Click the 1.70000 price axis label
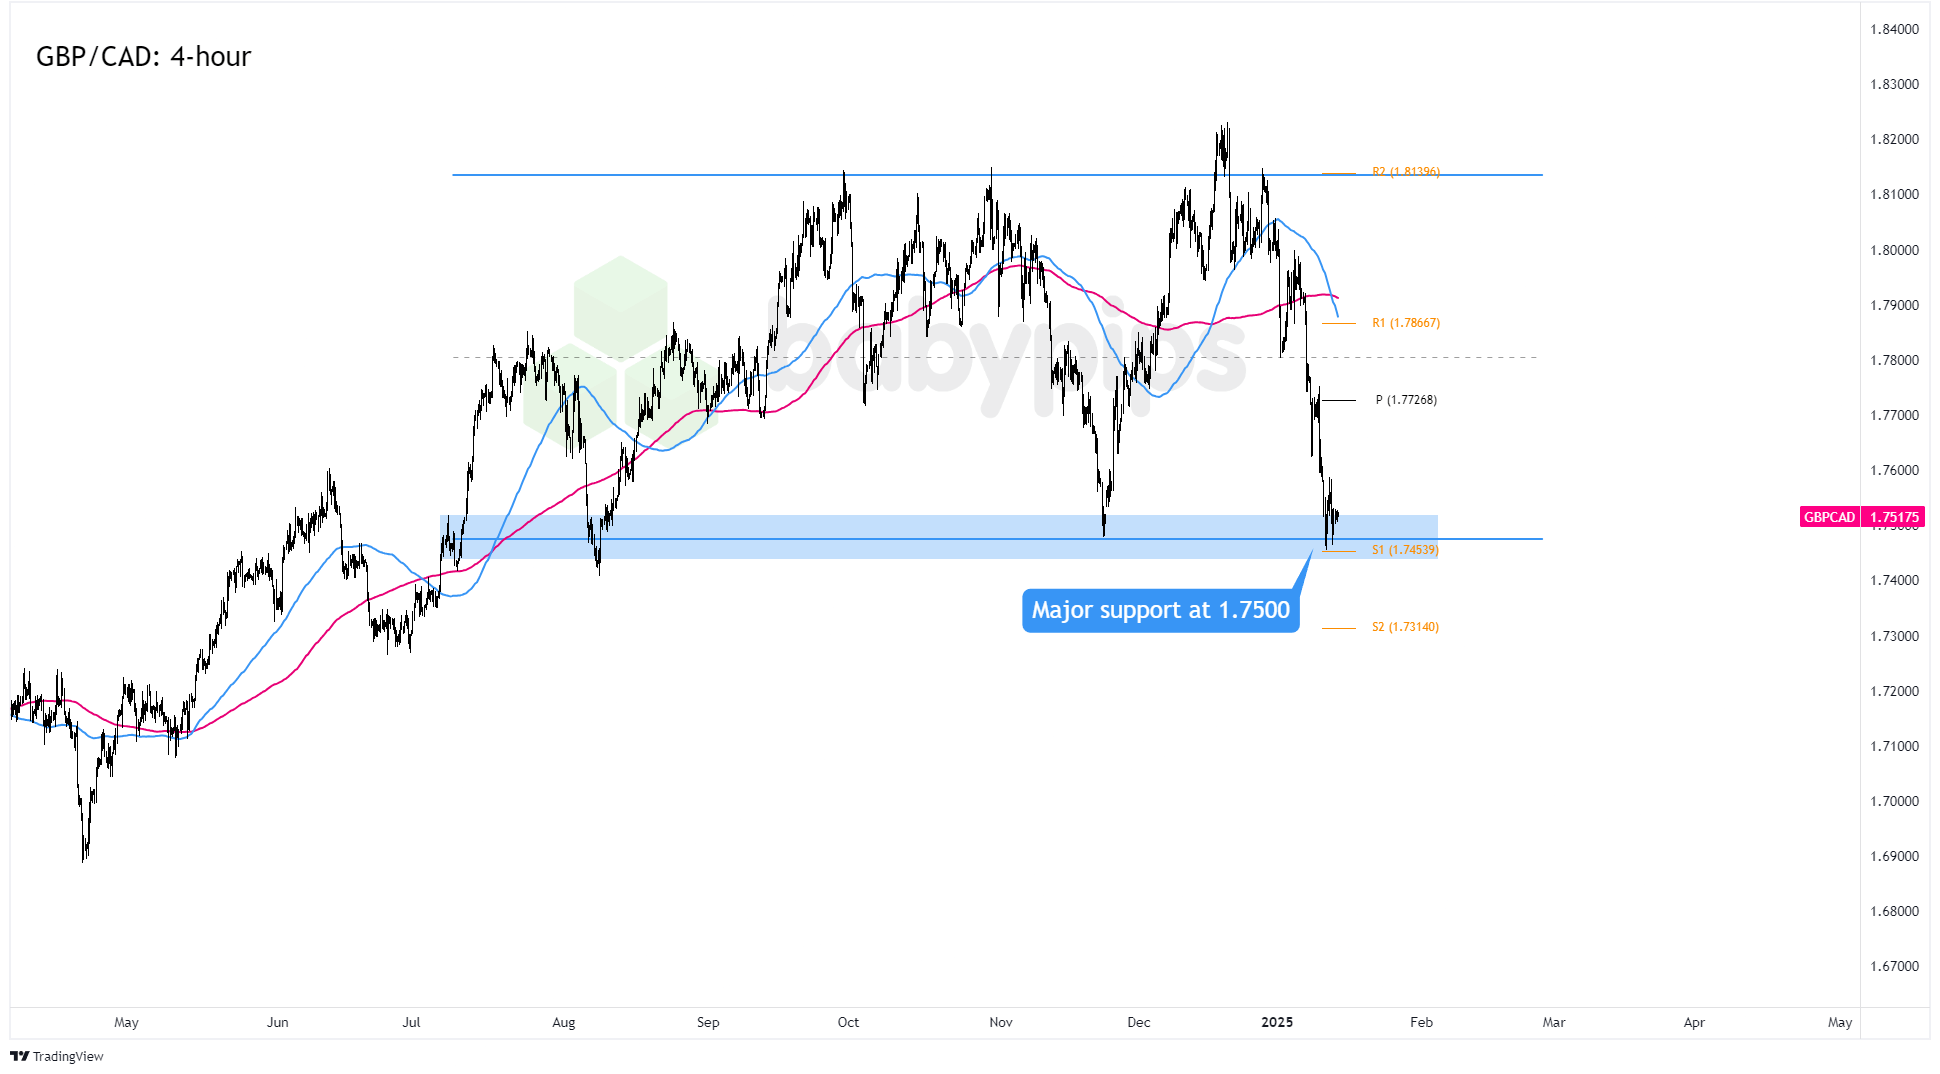 pos(1895,801)
